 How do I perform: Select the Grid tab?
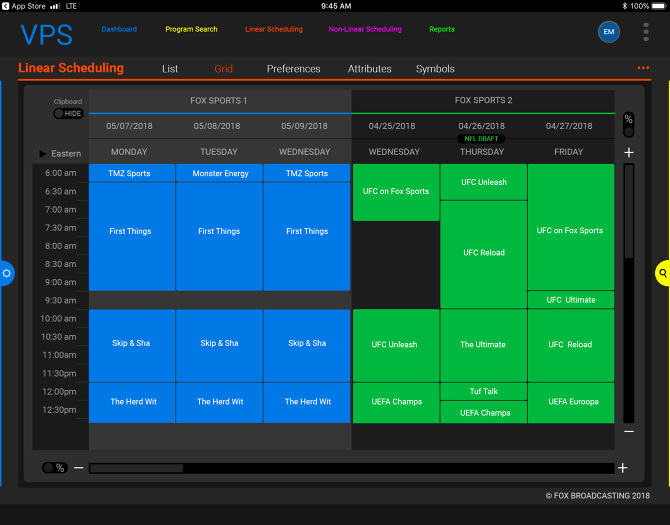[x=223, y=69]
